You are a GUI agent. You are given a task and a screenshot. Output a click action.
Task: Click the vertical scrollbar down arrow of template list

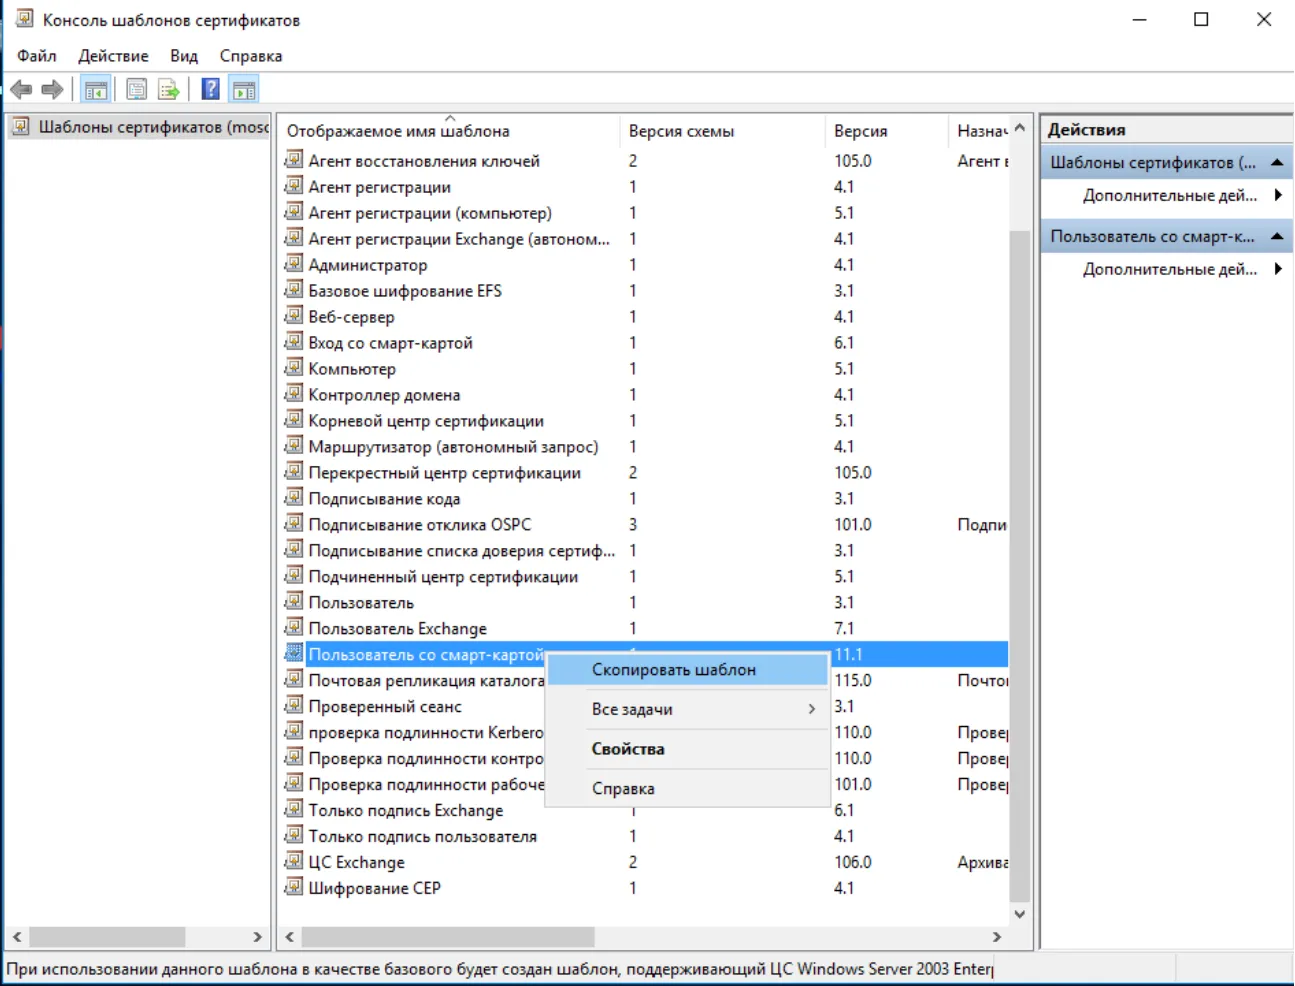pos(1019,913)
